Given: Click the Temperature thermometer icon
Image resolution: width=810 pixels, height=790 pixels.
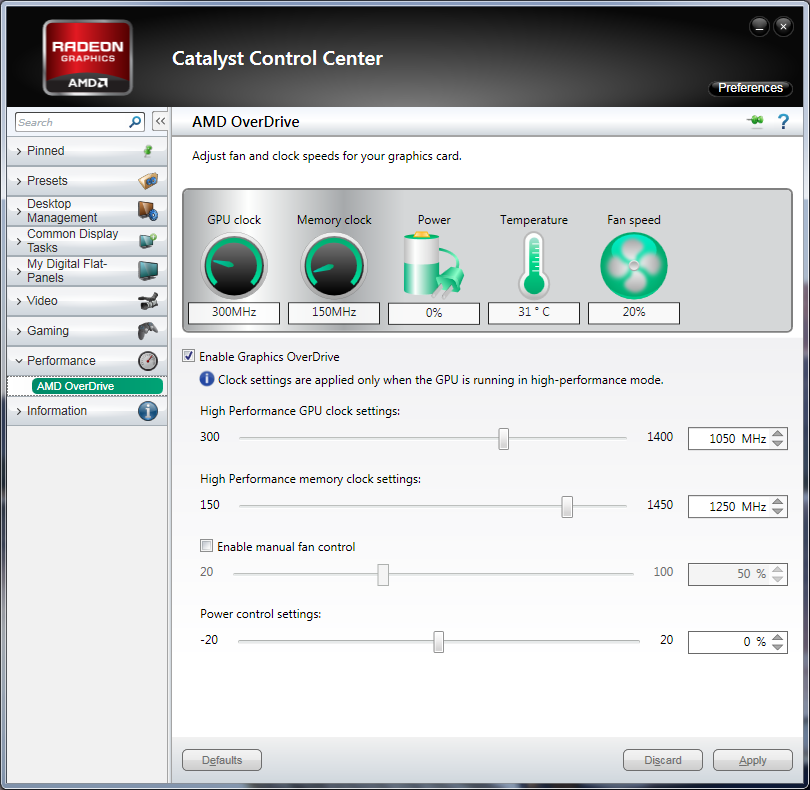Looking at the screenshot, I should point(534,266).
